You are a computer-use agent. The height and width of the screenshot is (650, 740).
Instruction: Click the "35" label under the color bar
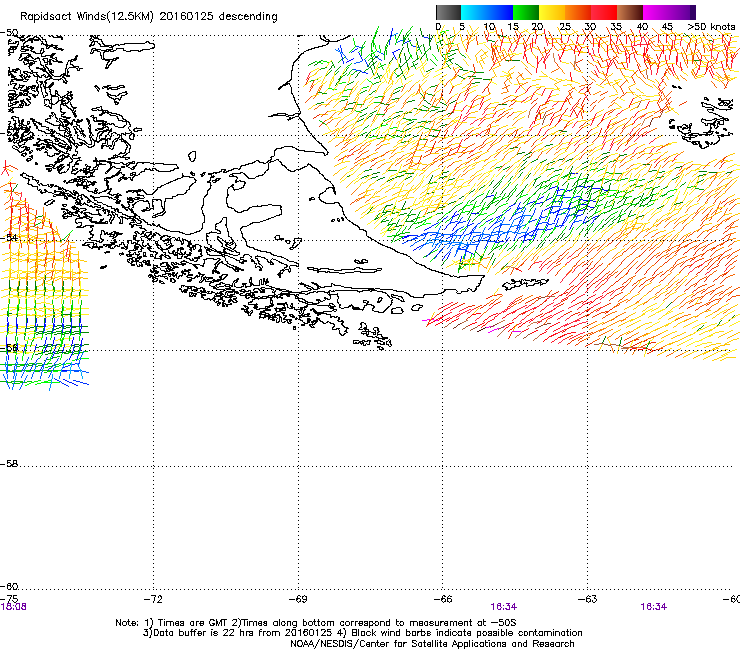click(616, 26)
